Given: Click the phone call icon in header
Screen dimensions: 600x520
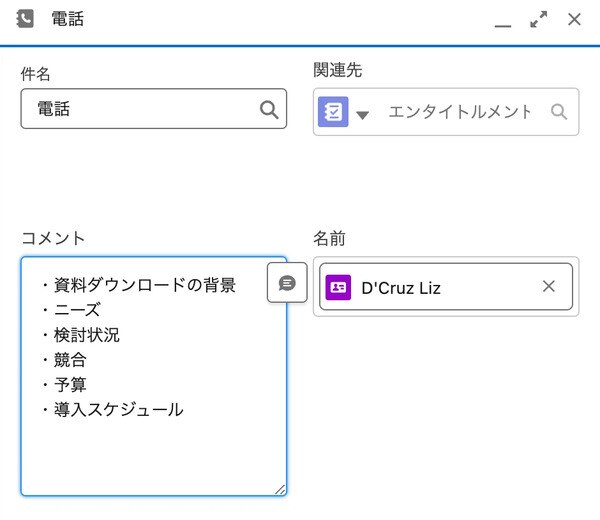Looking at the screenshot, I should click(x=25, y=19).
